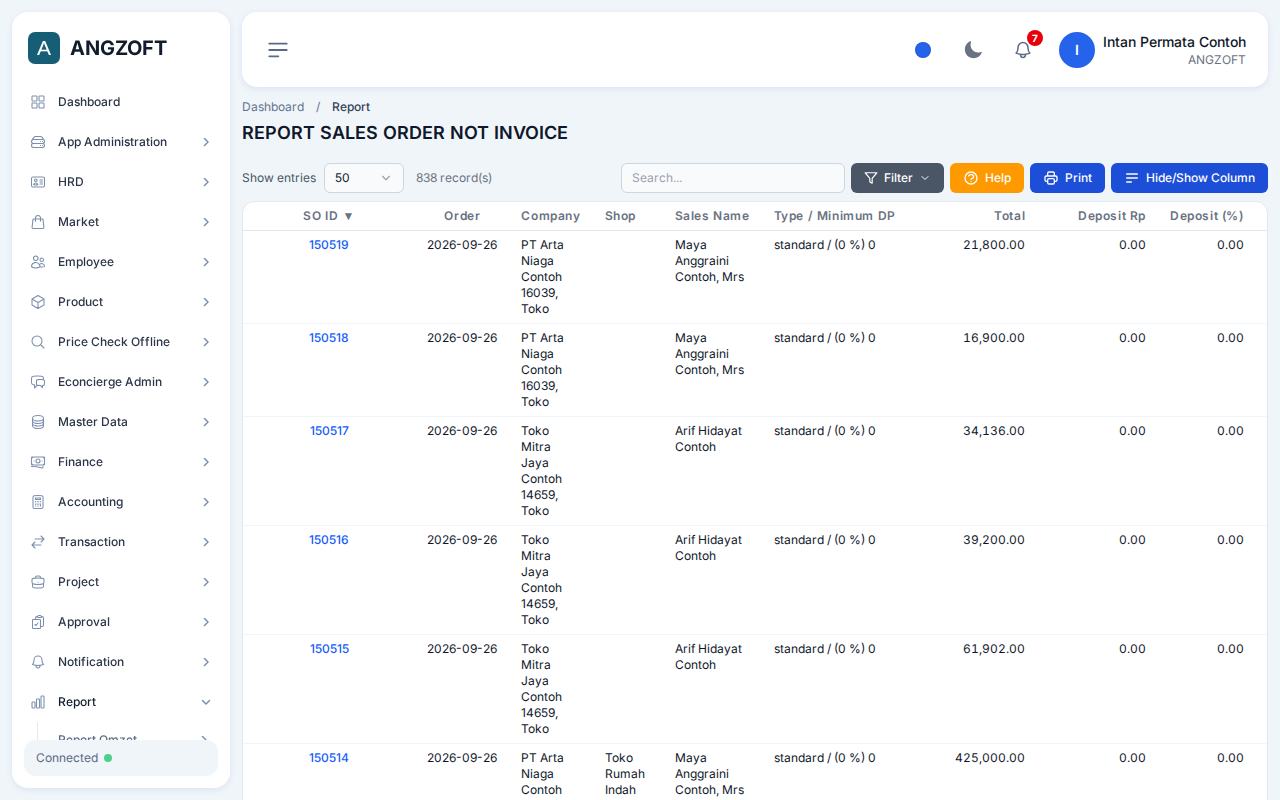Open the Report sidebar menu item
This screenshot has width=1280, height=800.
(x=121, y=702)
